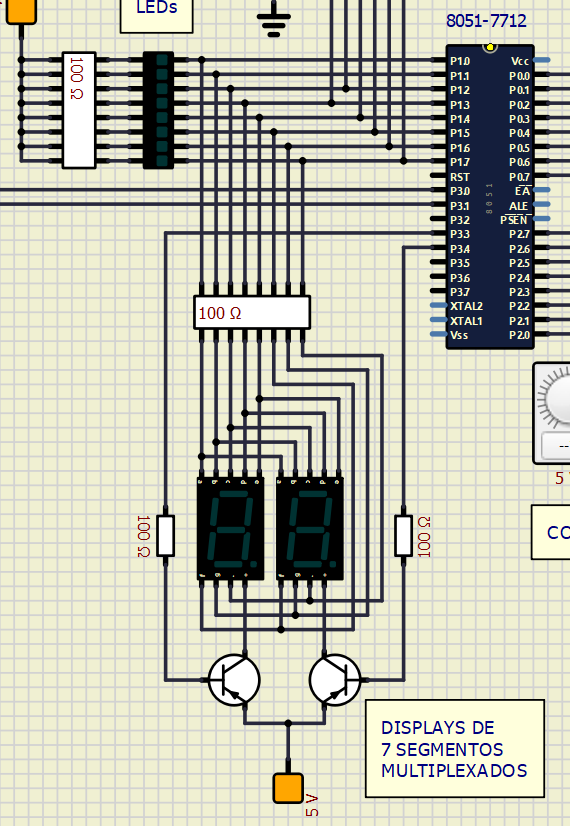Click the left seven-segment display
The image size is (570, 826).
tap(230, 528)
